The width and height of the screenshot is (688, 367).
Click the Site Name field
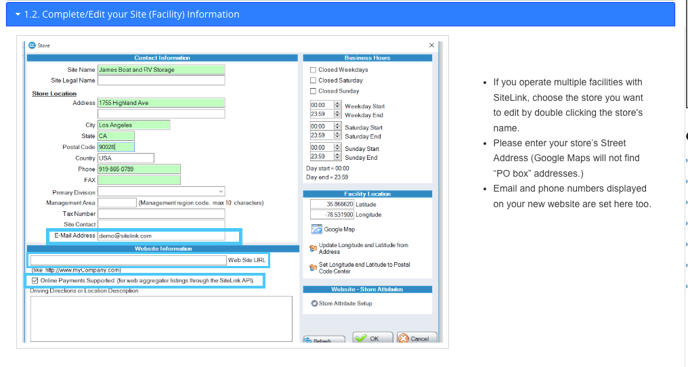pos(161,69)
